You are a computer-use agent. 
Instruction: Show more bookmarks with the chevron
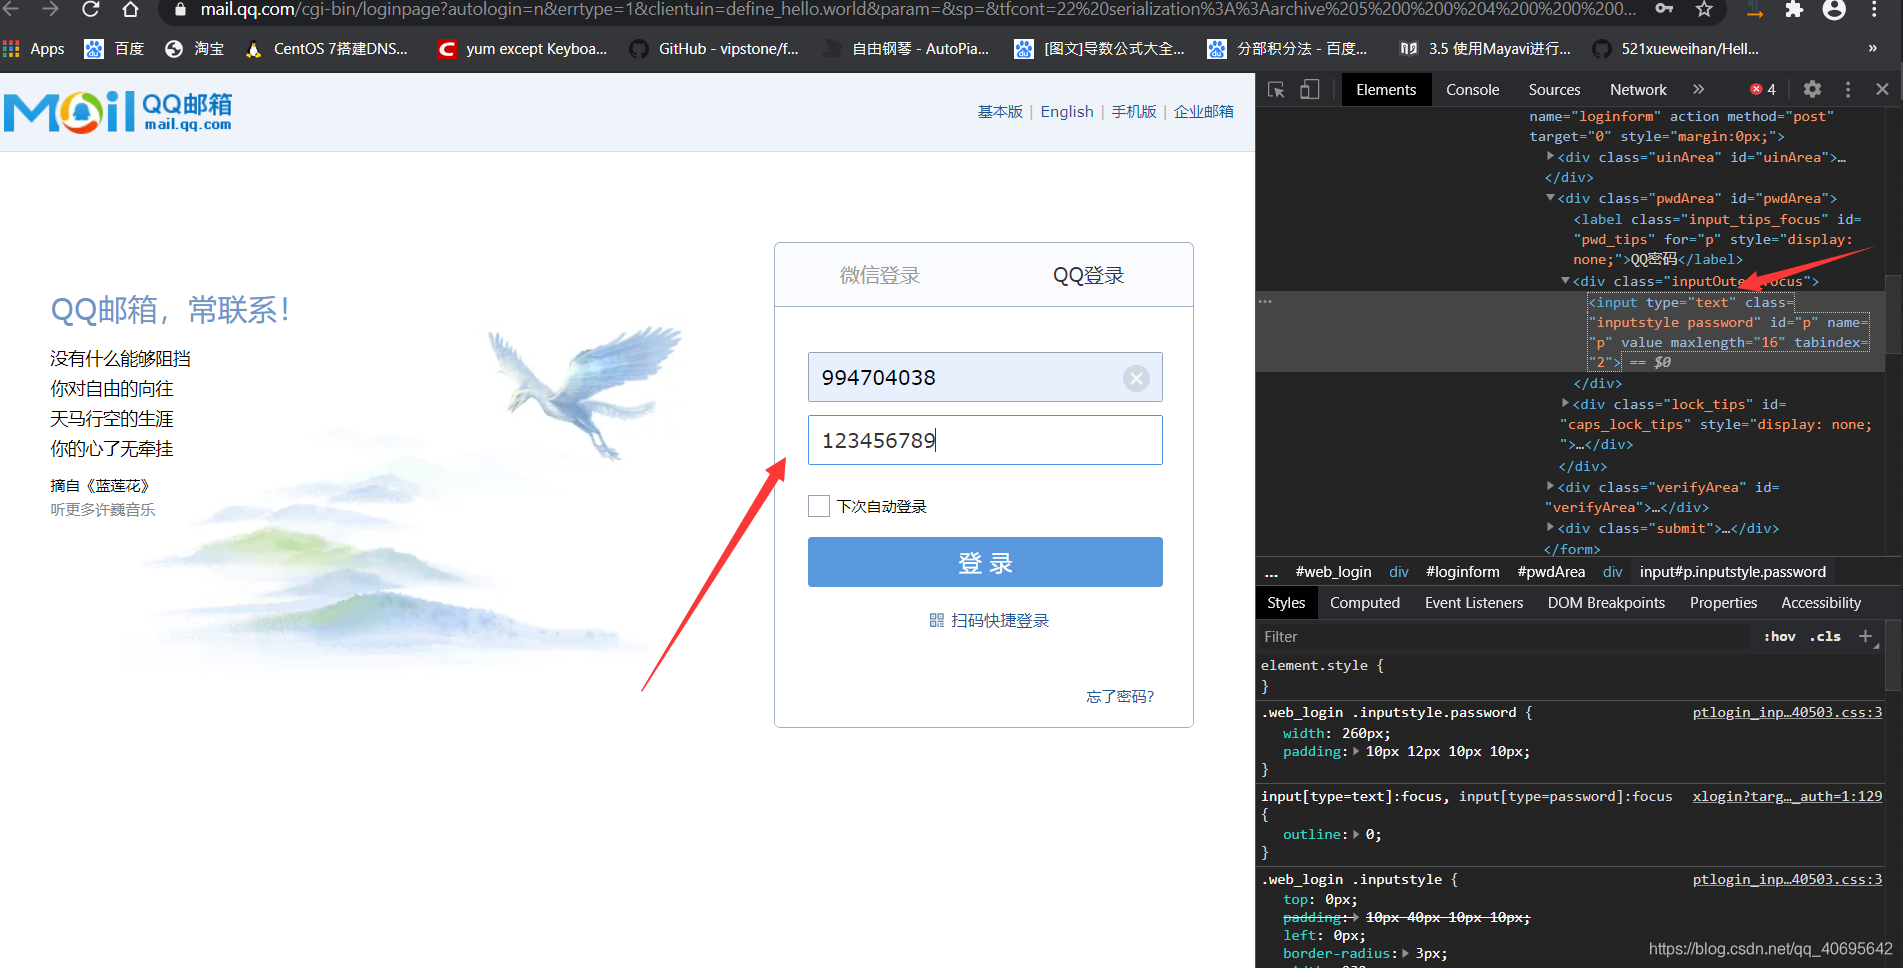[x=1872, y=48]
